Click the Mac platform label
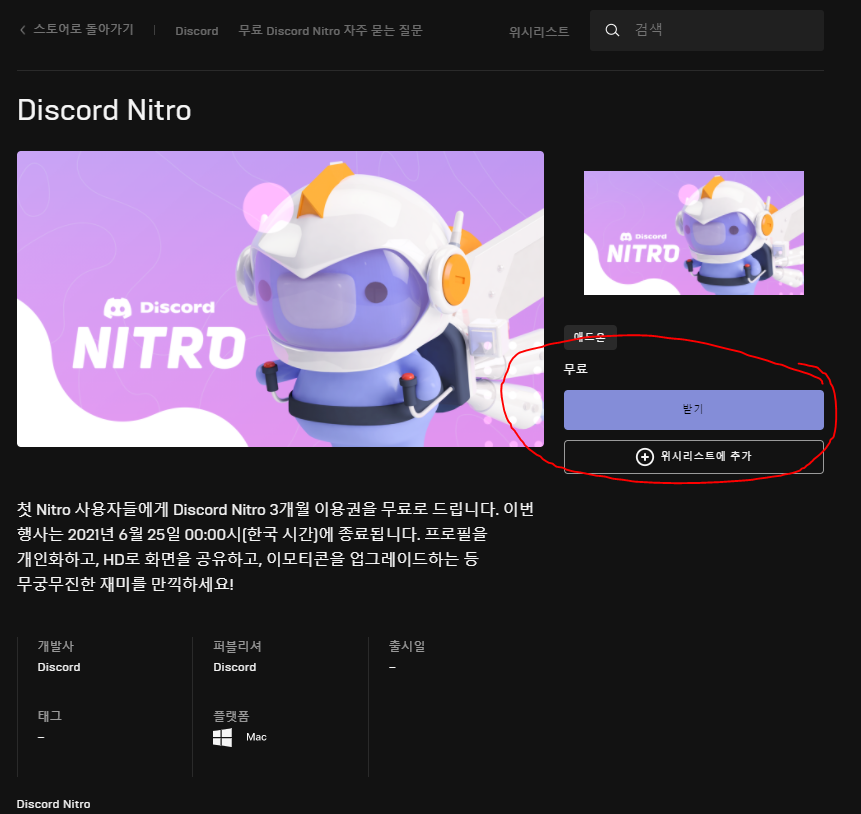This screenshot has width=861, height=814. pos(256,737)
